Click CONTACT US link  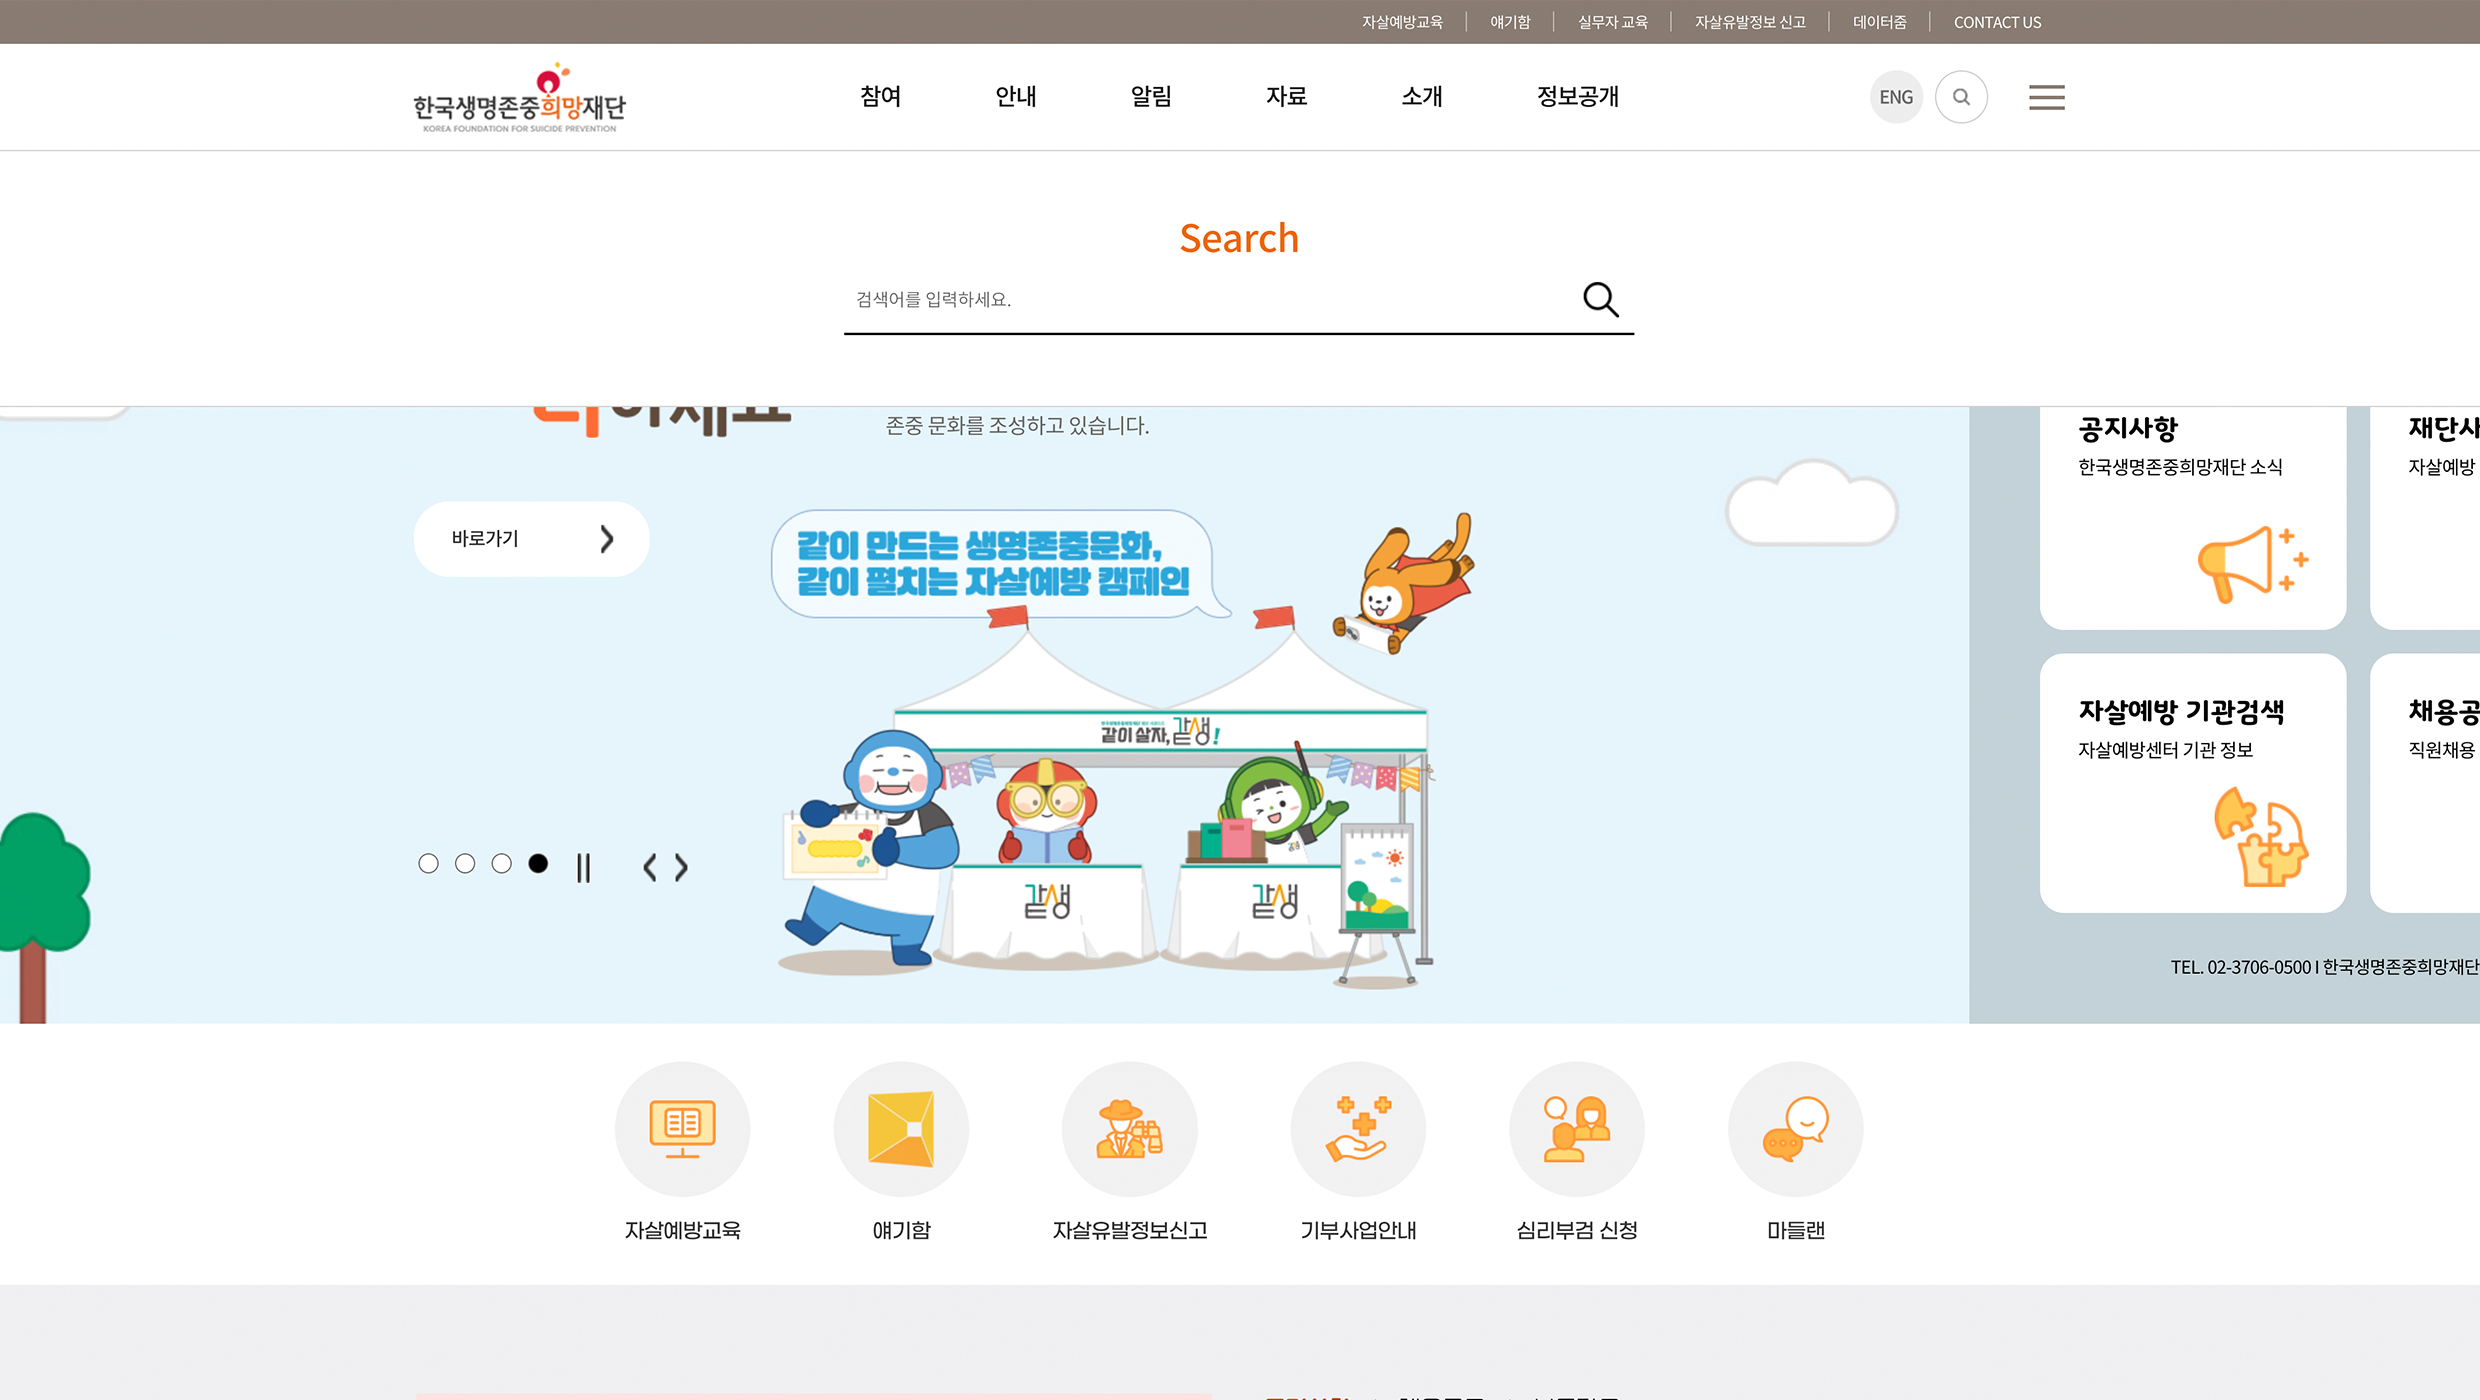1997,22
